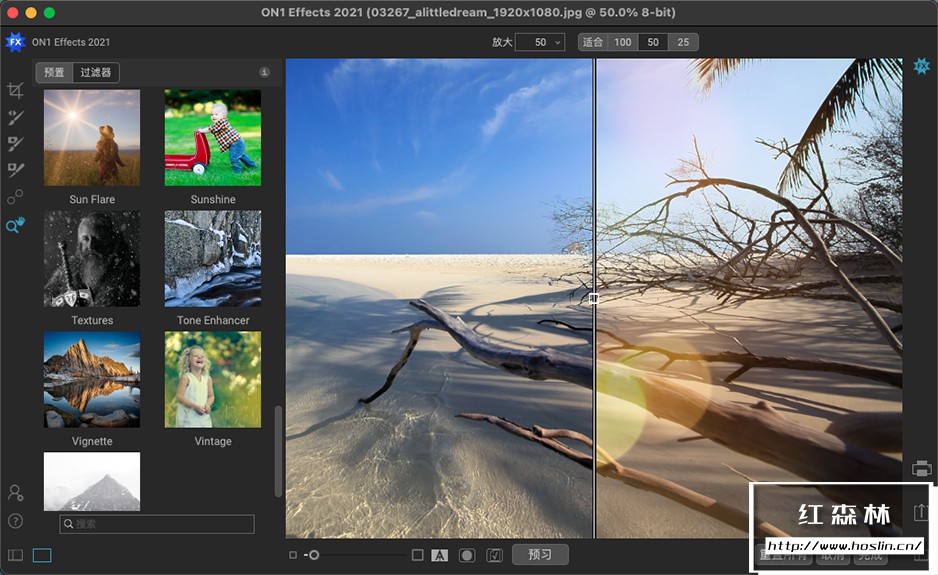Open the zoom level 50 dropdown
938x575 pixels.
[x=540, y=42]
